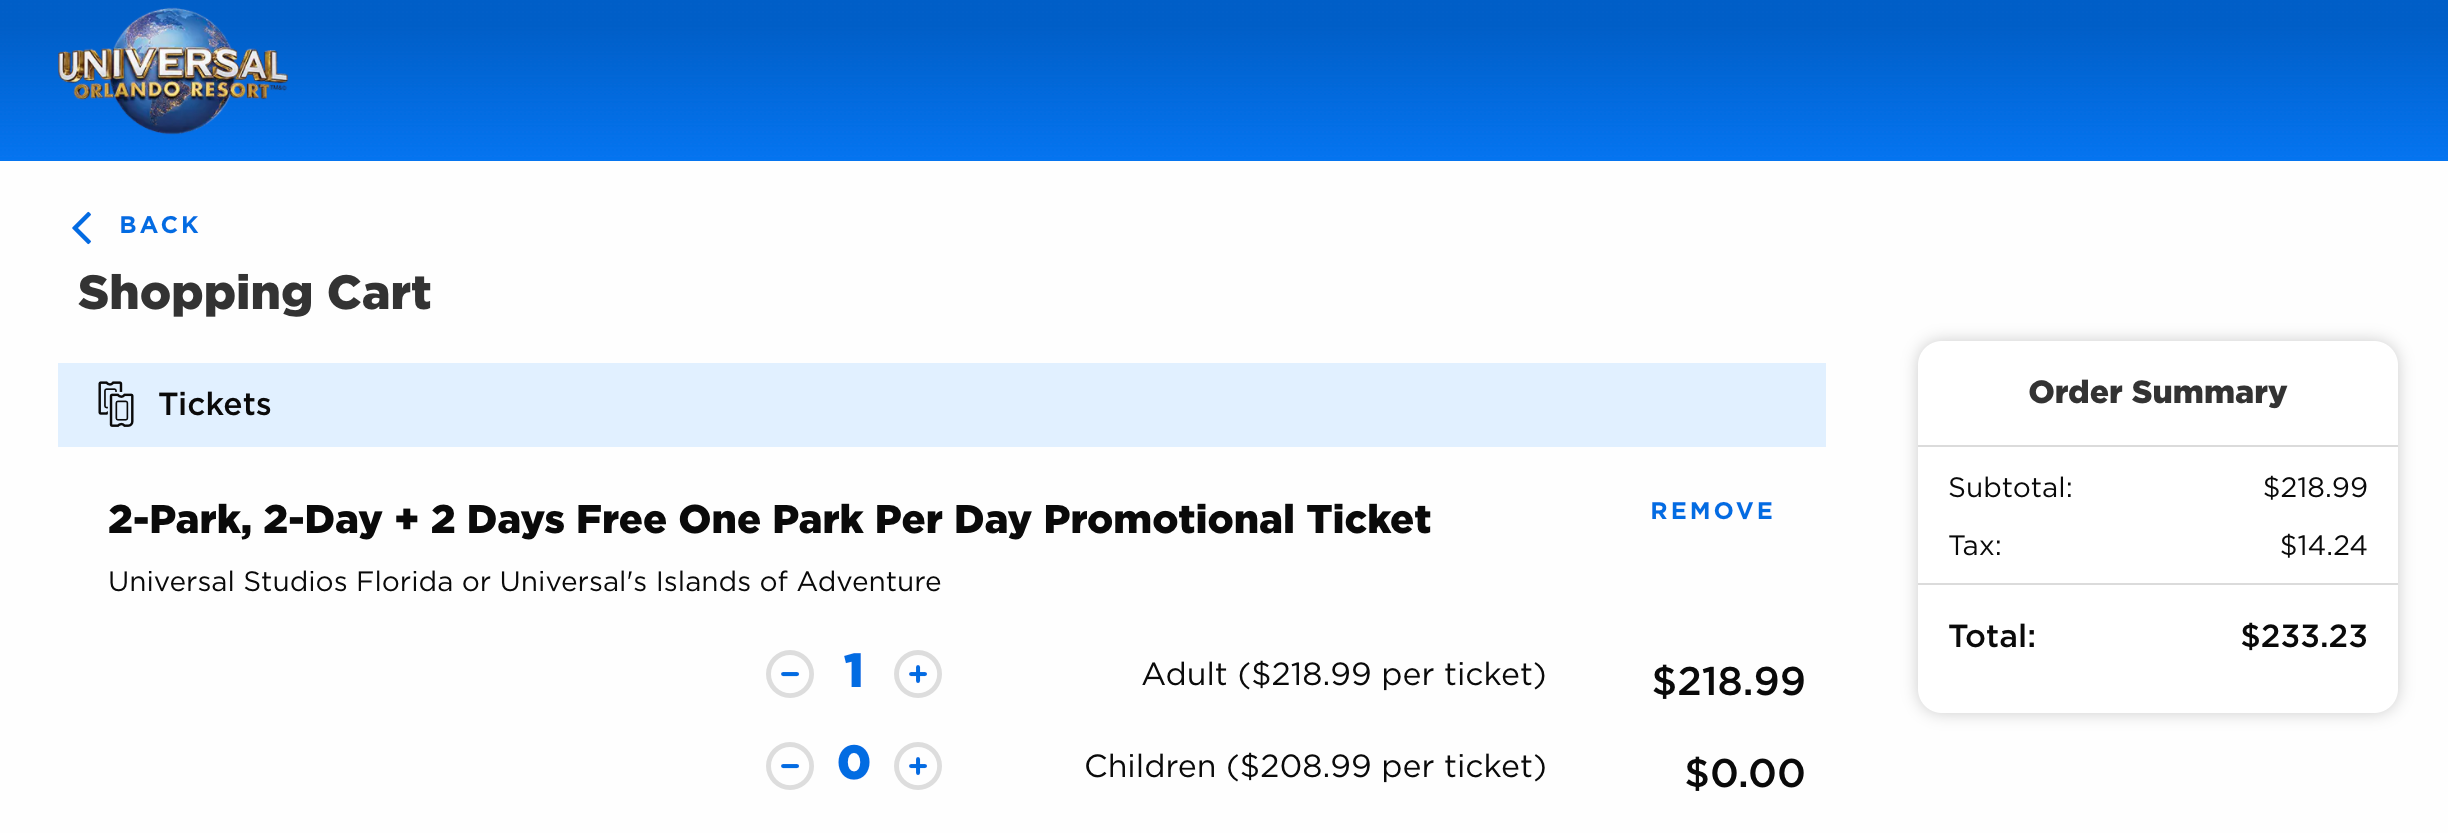Click the Tickets section icon
This screenshot has height=833, width=2448.
click(x=116, y=404)
